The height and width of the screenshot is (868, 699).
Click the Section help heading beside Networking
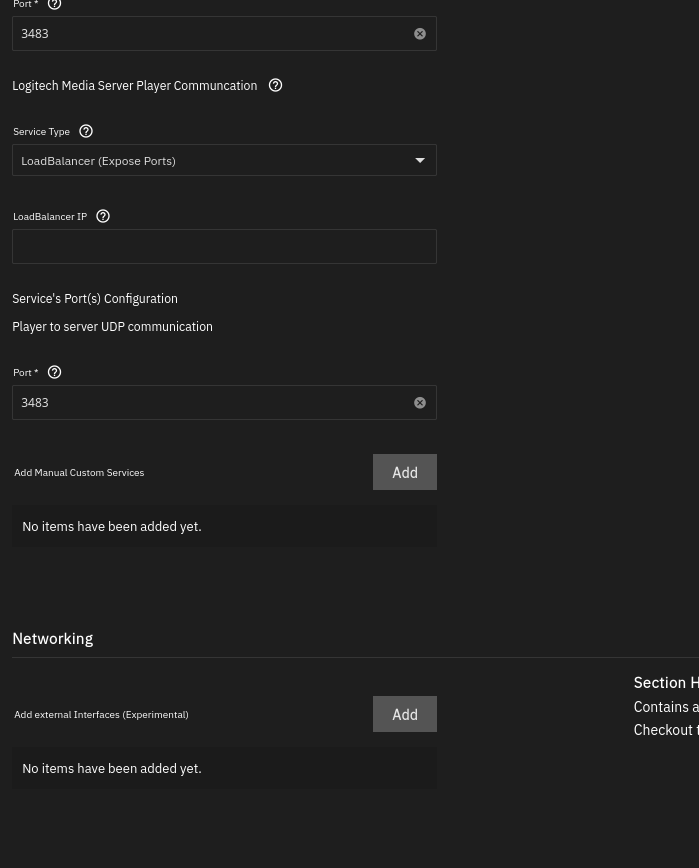point(666,683)
